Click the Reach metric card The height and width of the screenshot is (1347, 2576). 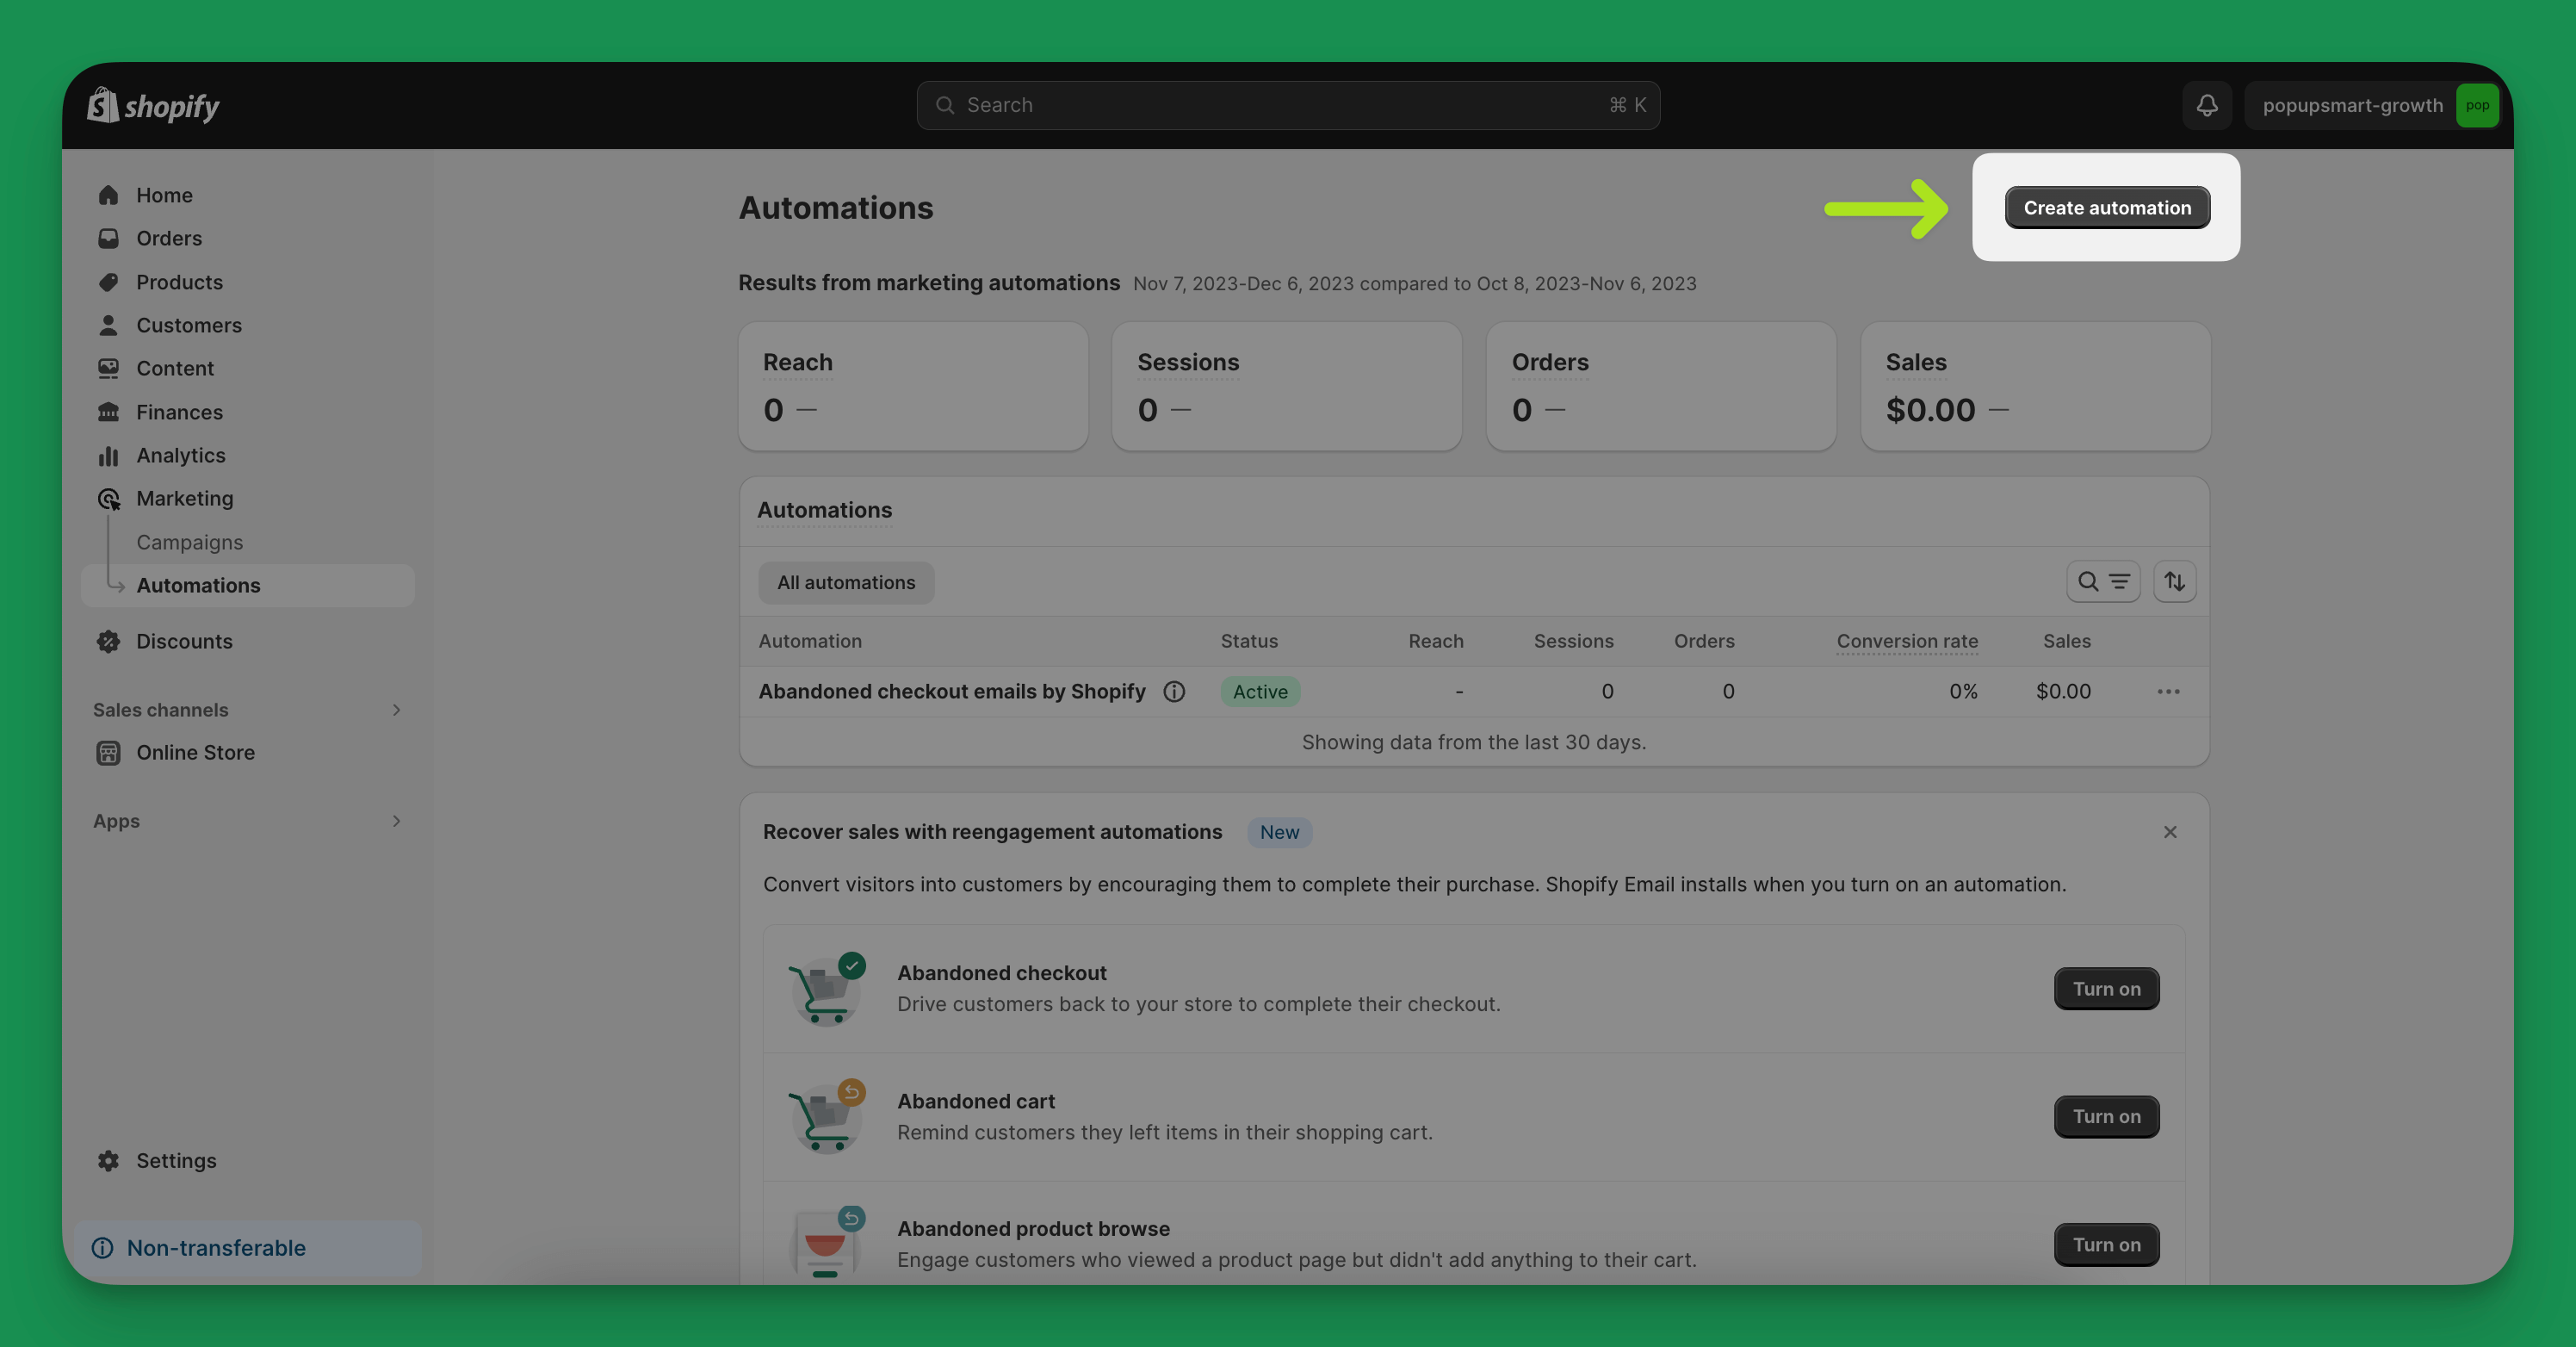(x=913, y=386)
